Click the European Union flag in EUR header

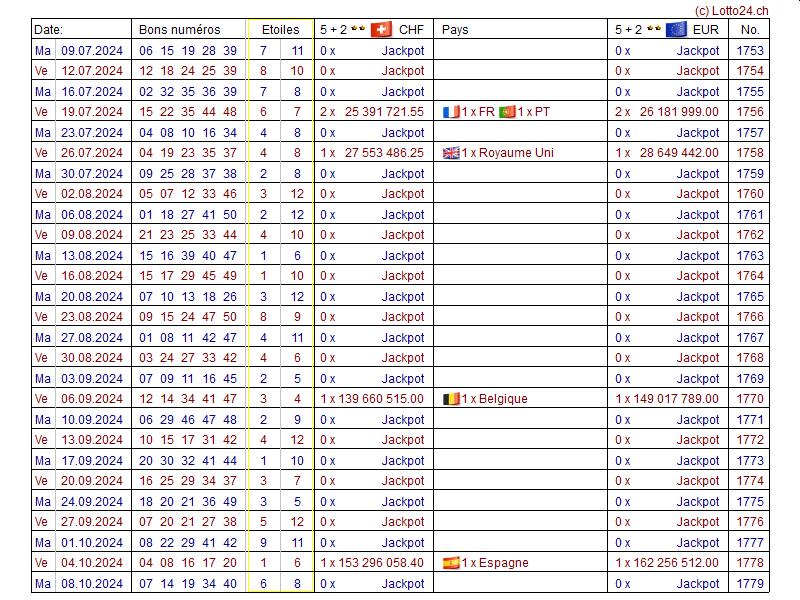click(x=676, y=29)
